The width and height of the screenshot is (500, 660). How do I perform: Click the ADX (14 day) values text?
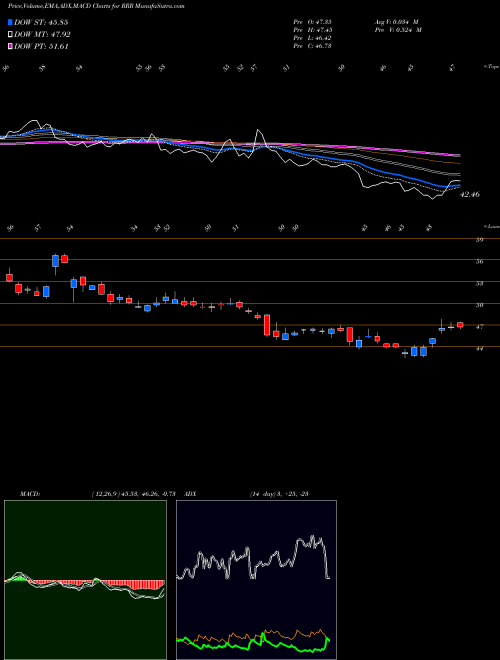[x=279, y=494]
